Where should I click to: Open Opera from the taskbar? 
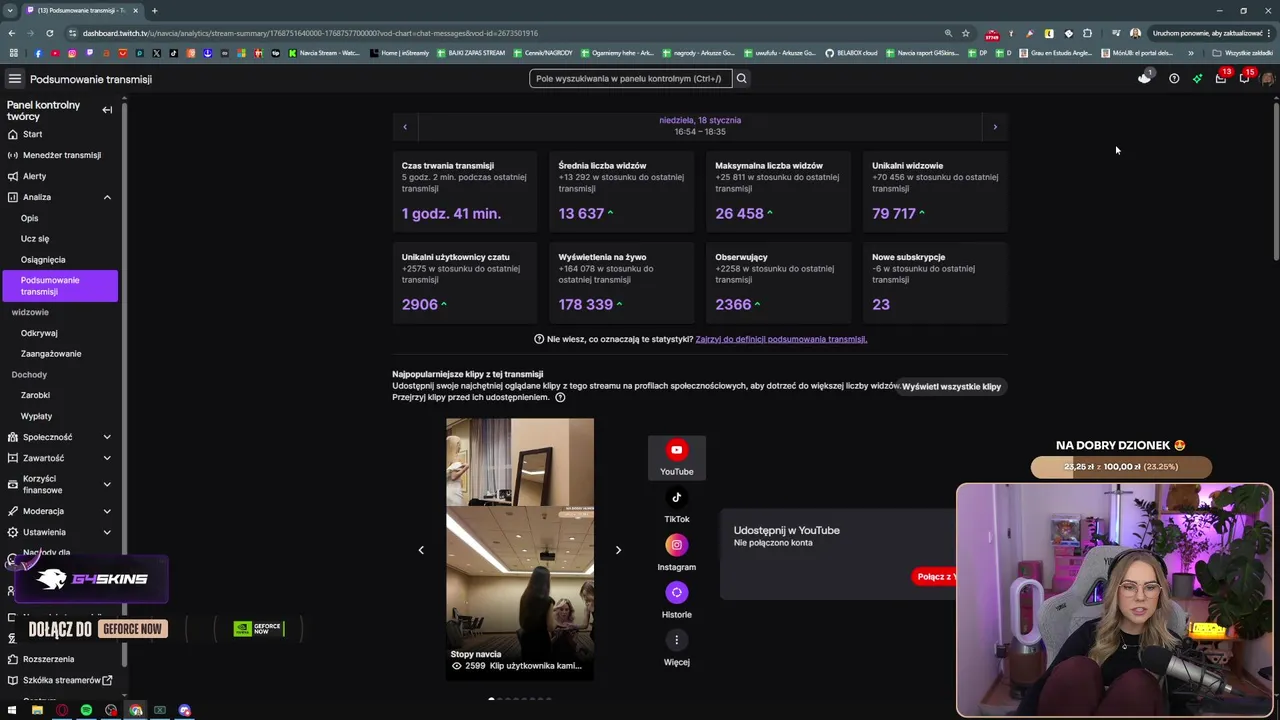click(x=62, y=710)
